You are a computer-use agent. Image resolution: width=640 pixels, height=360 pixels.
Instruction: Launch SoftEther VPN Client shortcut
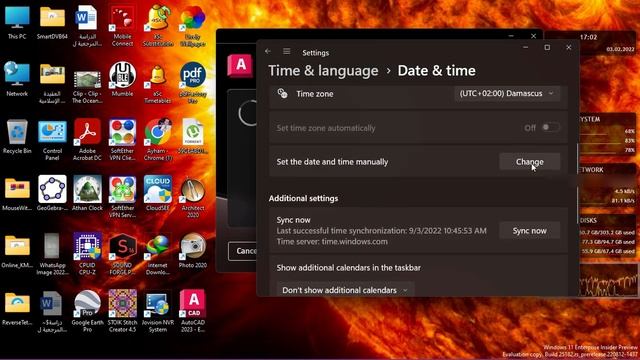tap(122, 140)
